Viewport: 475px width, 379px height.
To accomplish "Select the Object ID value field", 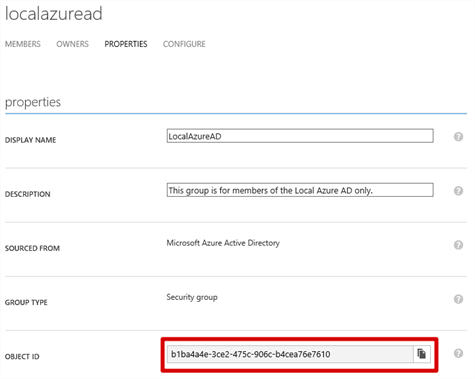I will pyautogui.click(x=290, y=354).
